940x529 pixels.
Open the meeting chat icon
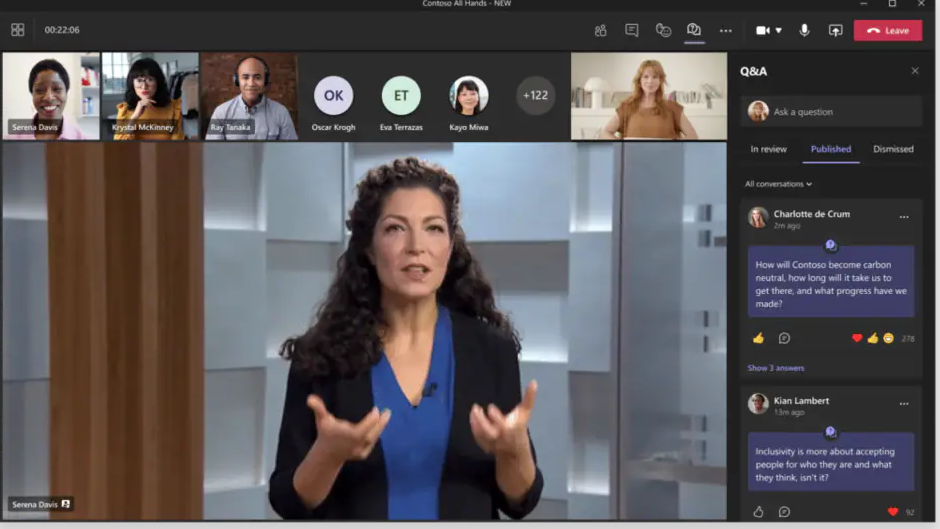[x=631, y=29]
